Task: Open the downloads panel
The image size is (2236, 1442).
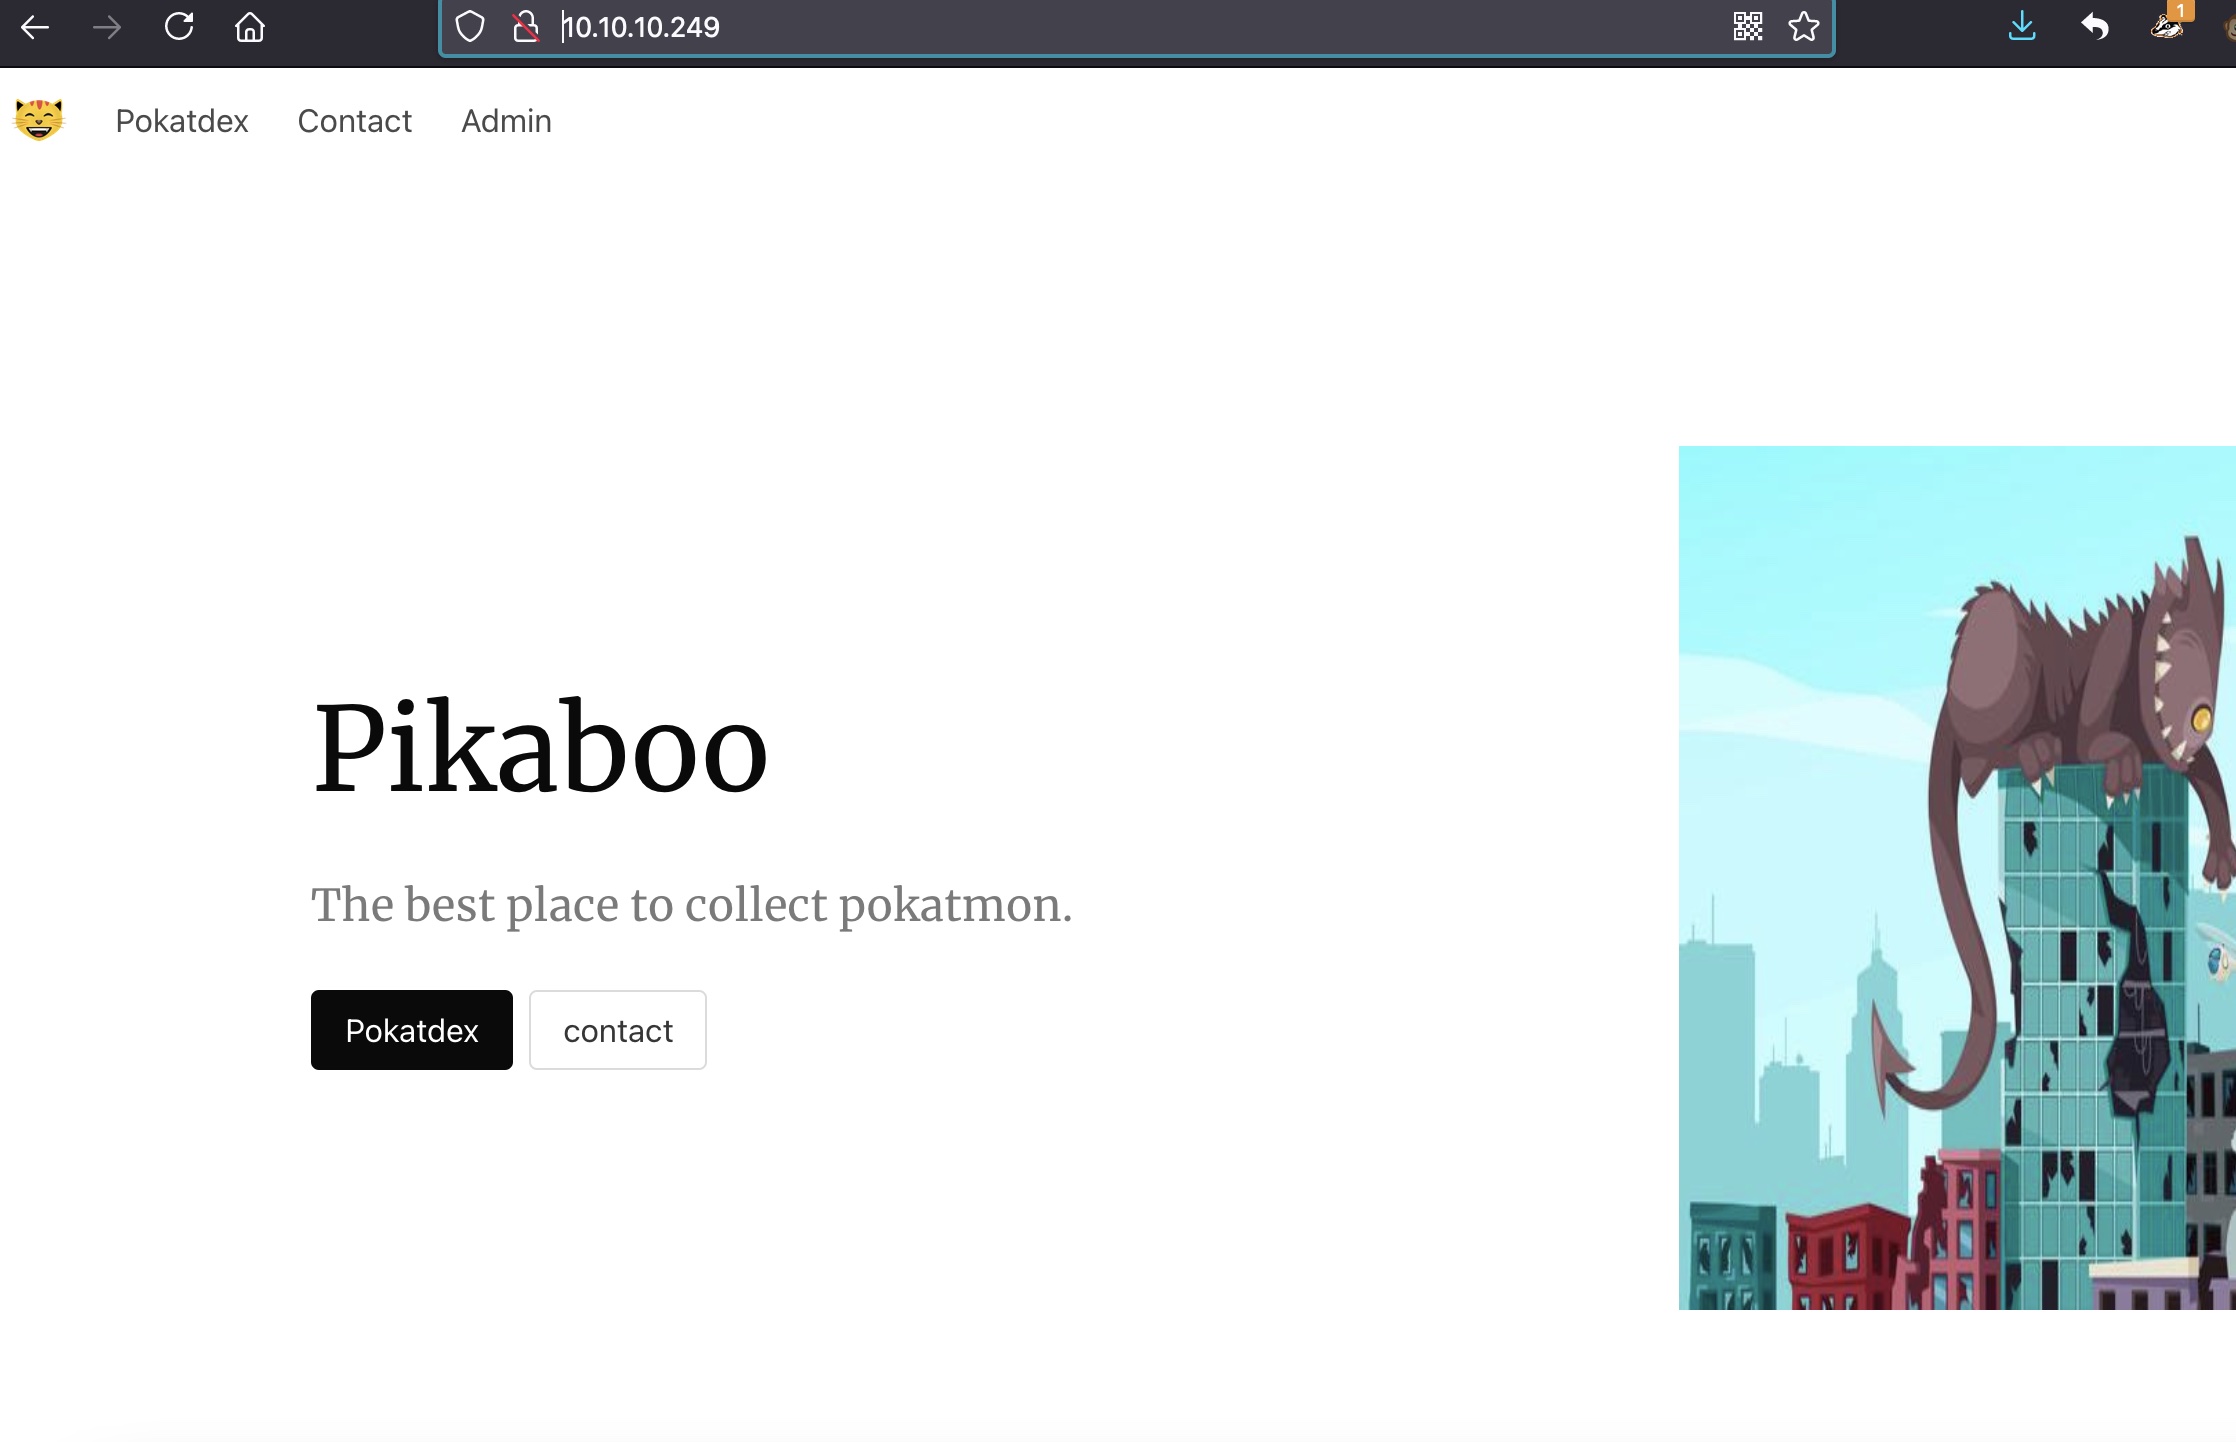Action: (2022, 27)
